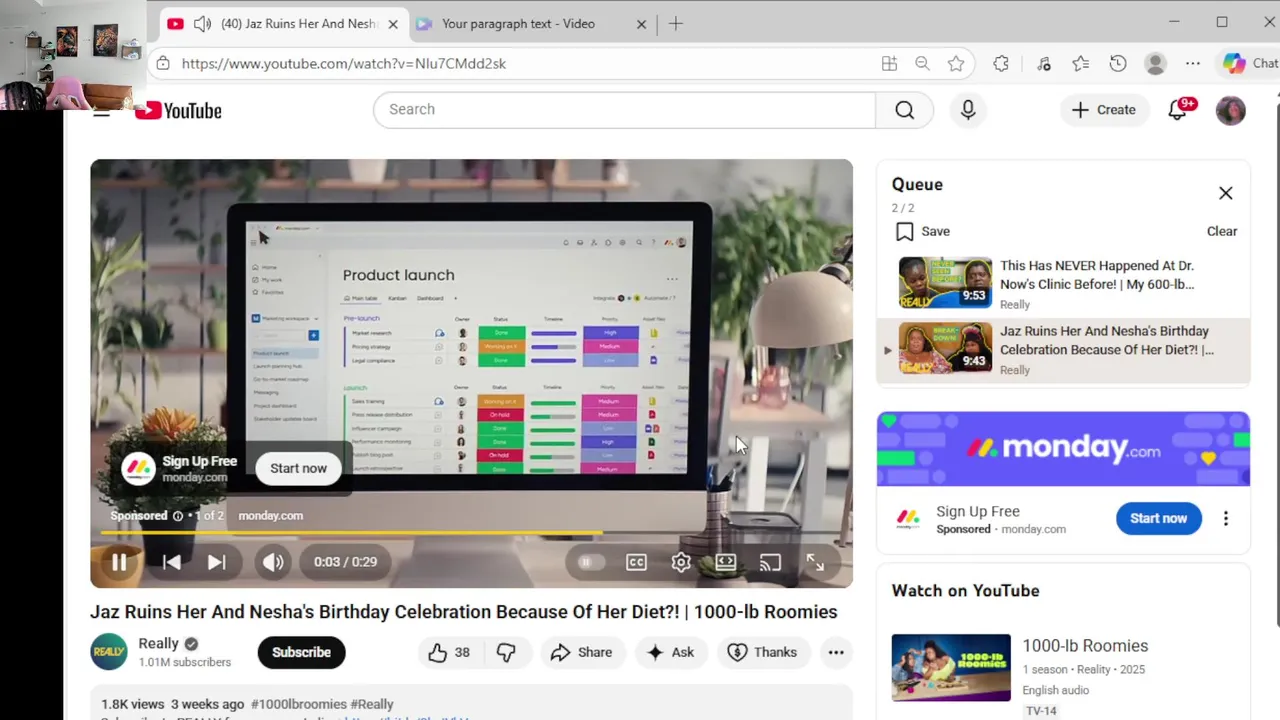
Task: Share this video
Action: pyautogui.click(x=581, y=652)
